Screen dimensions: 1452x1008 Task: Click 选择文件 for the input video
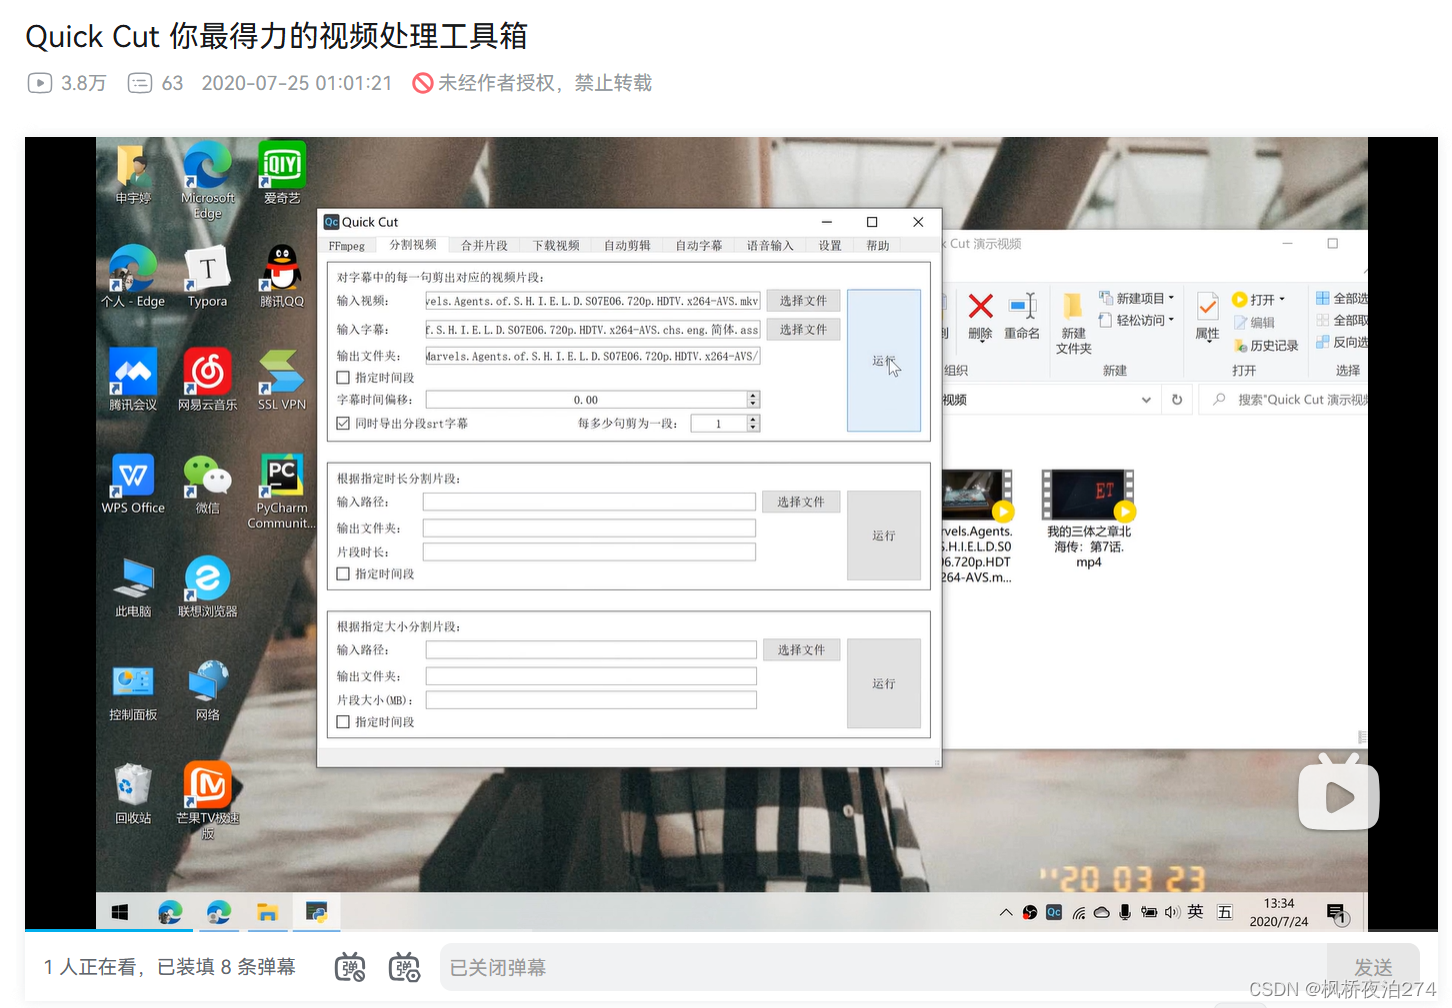coord(803,300)
